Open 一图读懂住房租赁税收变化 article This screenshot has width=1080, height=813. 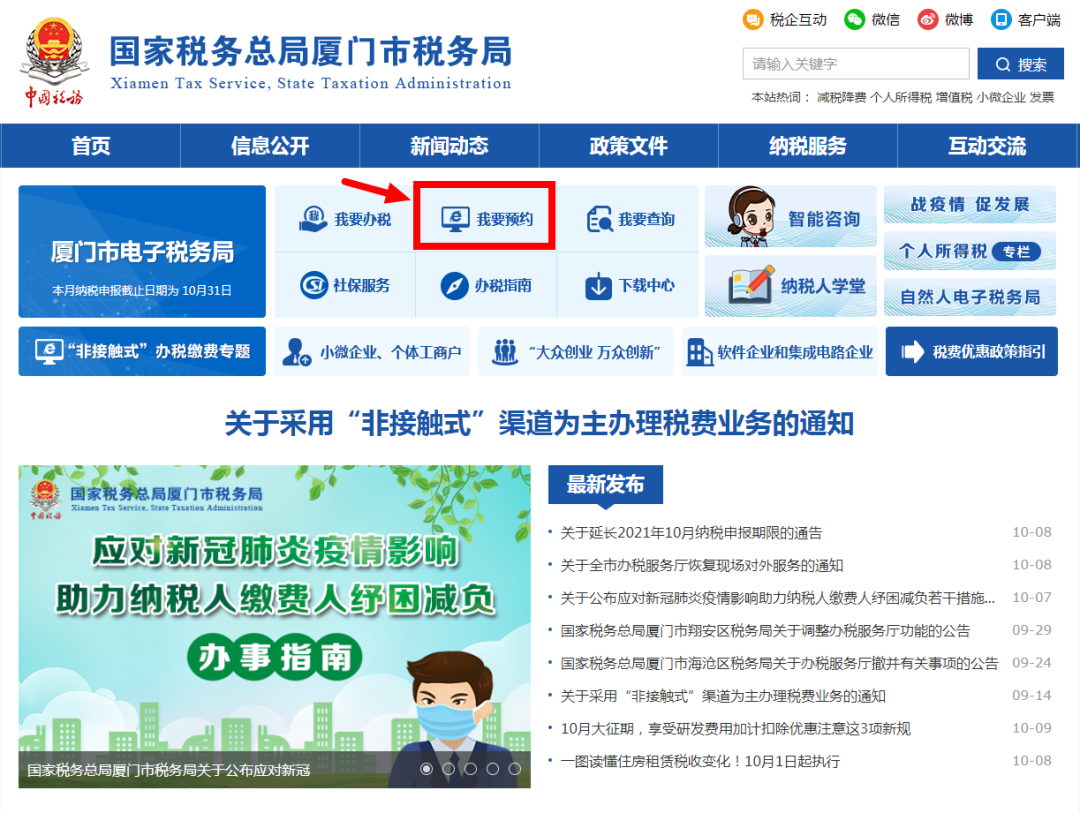[700, 761]
